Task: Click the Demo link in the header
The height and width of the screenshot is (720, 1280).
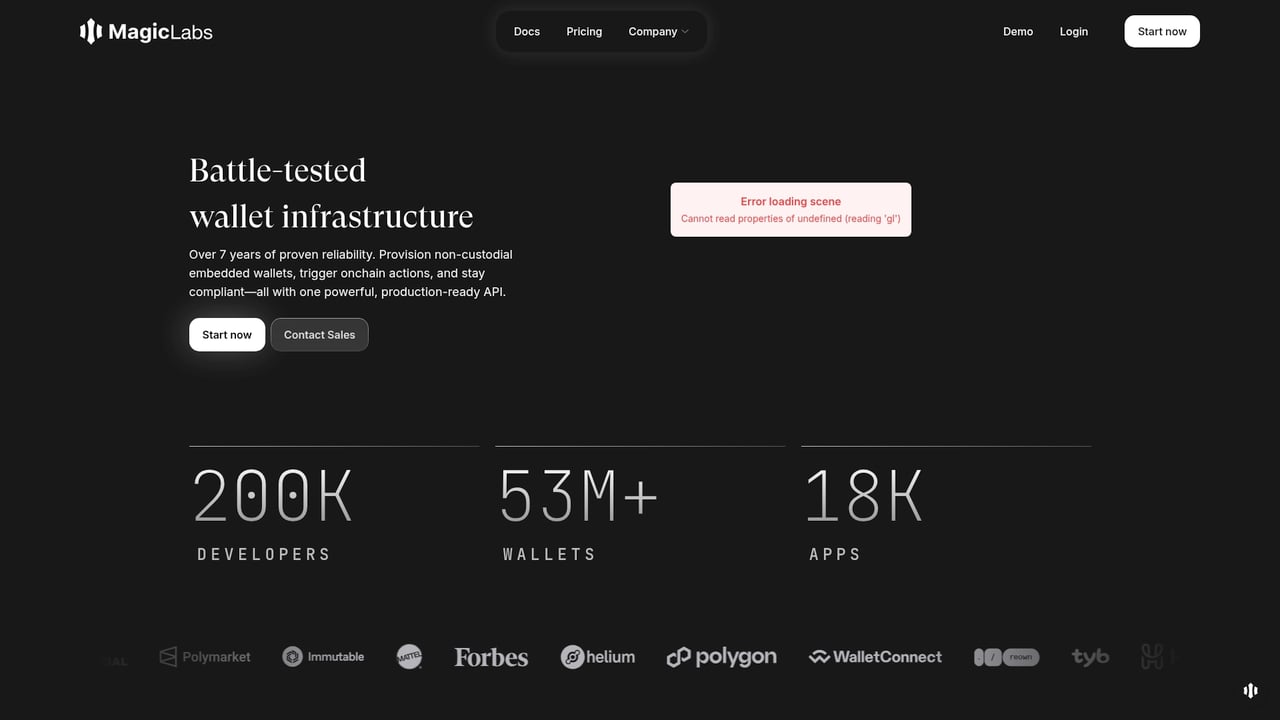Action: point(1018,31)
